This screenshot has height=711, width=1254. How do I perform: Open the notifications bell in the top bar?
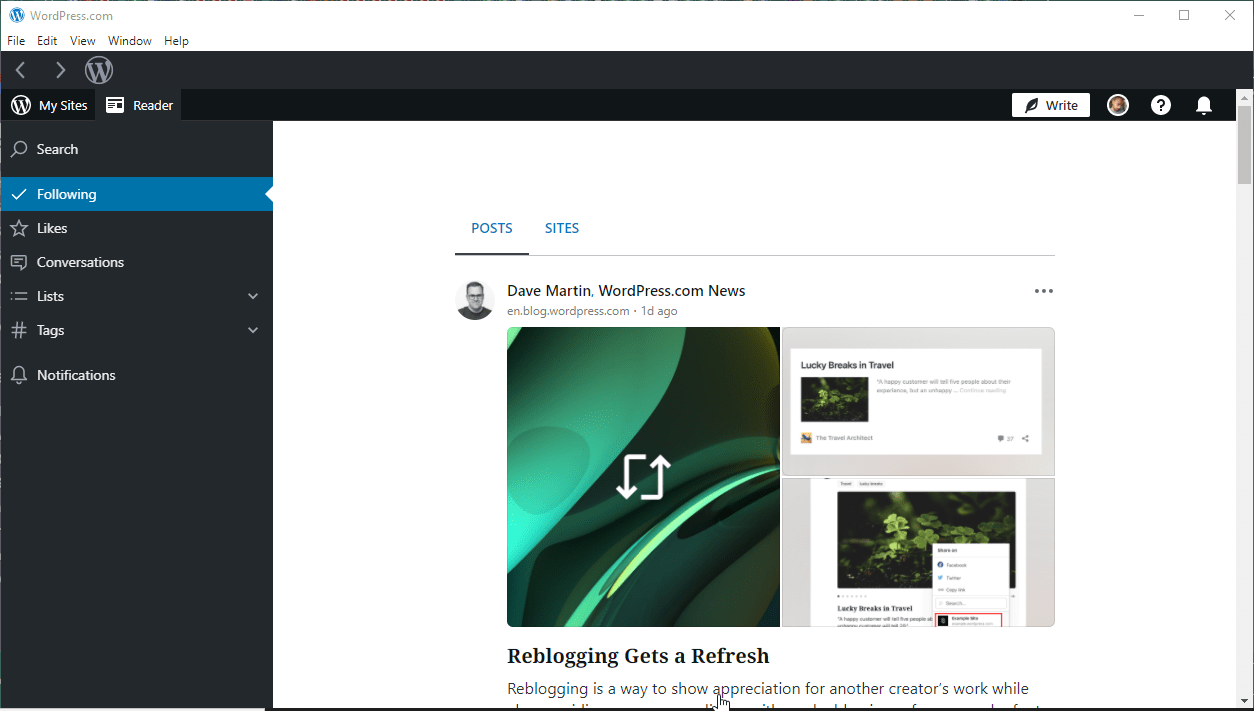coord(1205,105)
